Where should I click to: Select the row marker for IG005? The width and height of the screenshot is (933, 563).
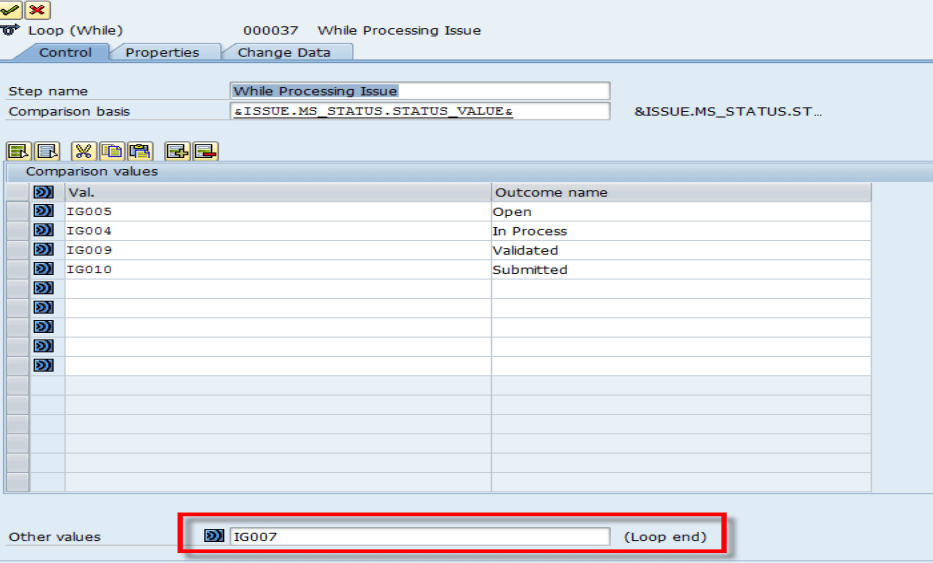click(18, 211)
